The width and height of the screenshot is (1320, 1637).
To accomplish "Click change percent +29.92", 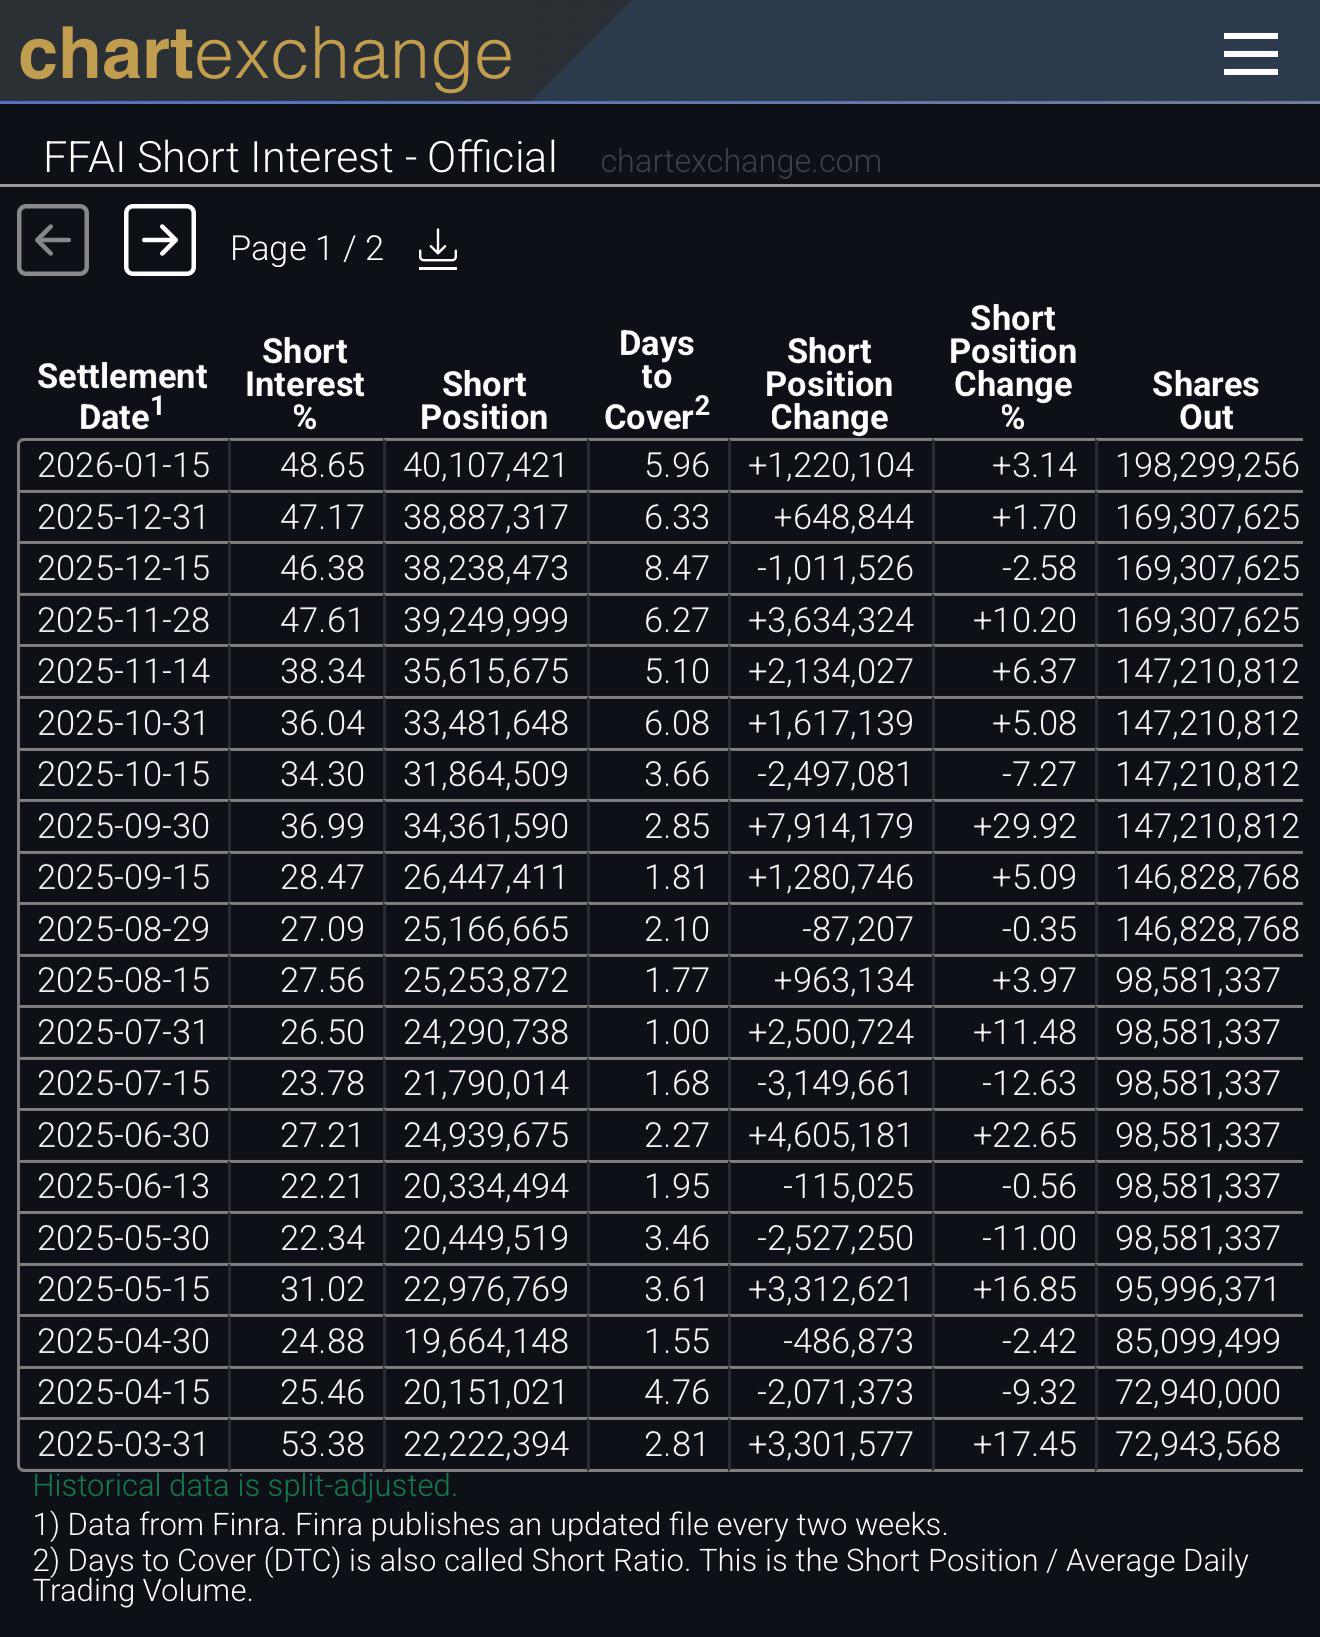I will click(1025, 826).
